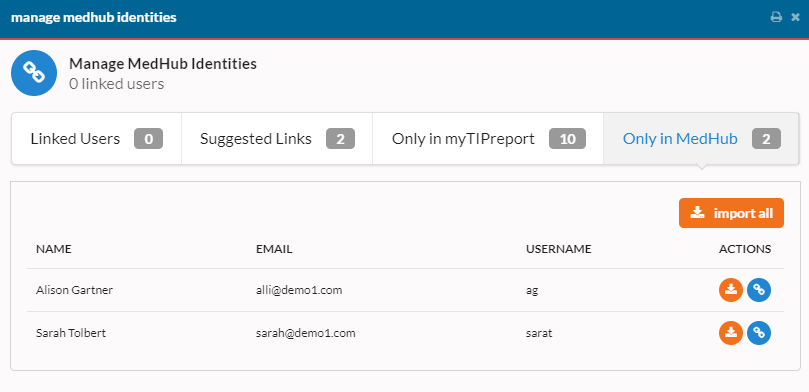The width and height of the screenshot is (809, 392).
Task: Open the Linked Users tab
Action: point(96,139)
